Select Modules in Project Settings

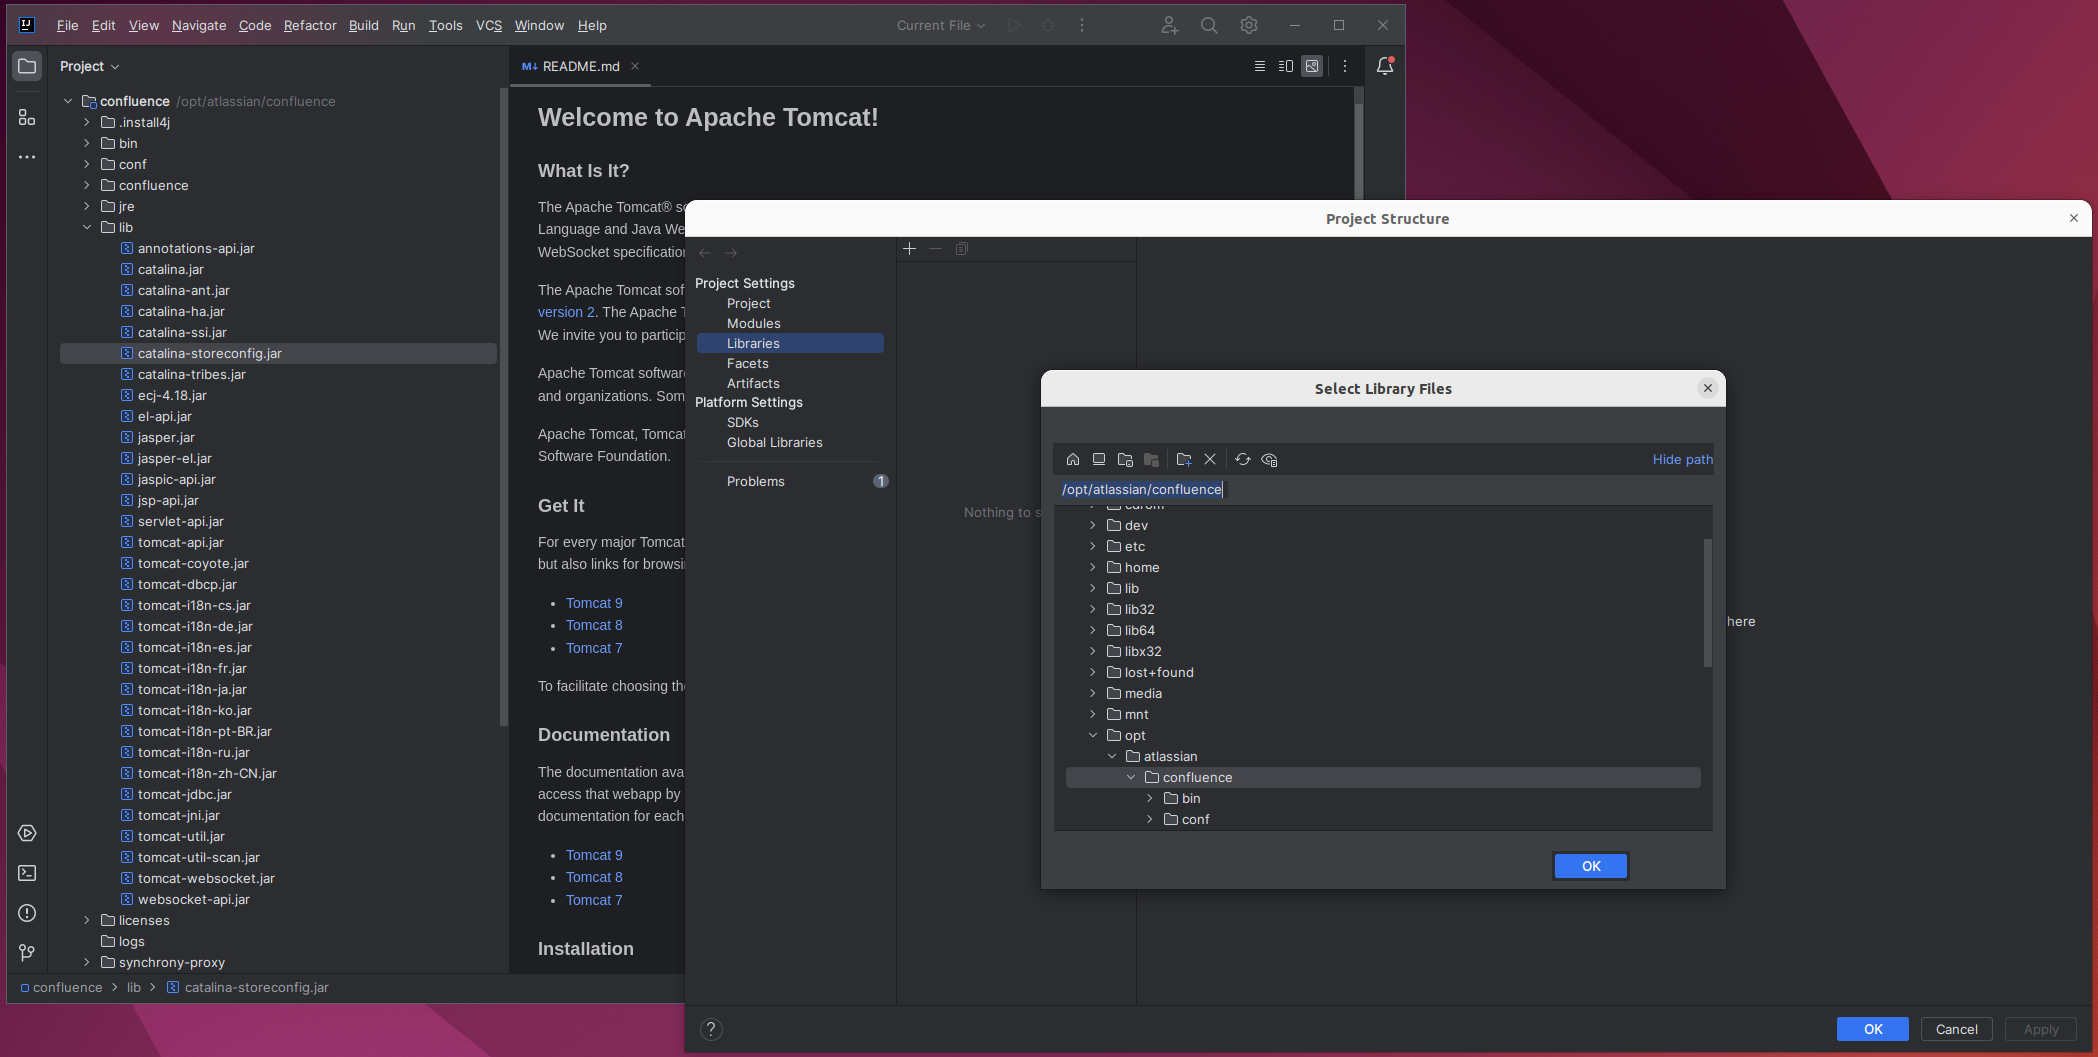(754, 323)
